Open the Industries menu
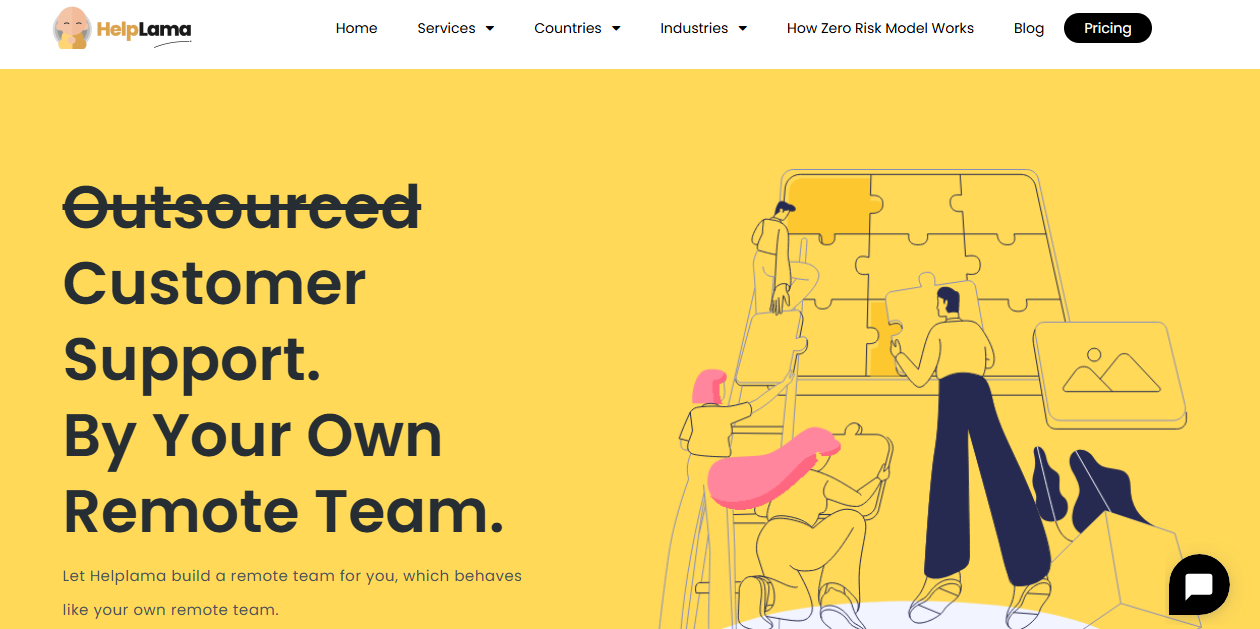The image size is (1260, 629). click(694, 28)
